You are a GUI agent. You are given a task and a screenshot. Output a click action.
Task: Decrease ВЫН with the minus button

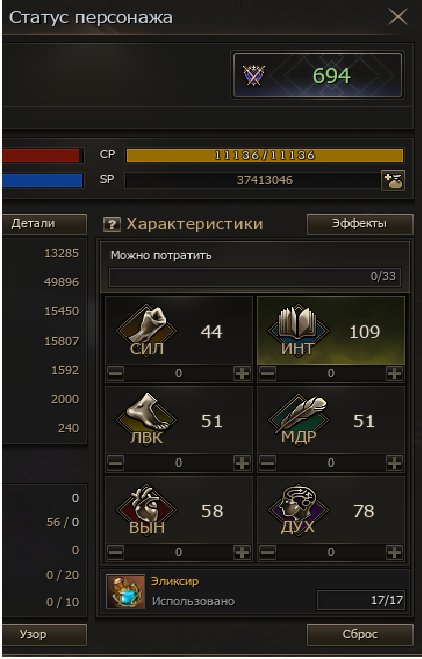pos(116,552)
